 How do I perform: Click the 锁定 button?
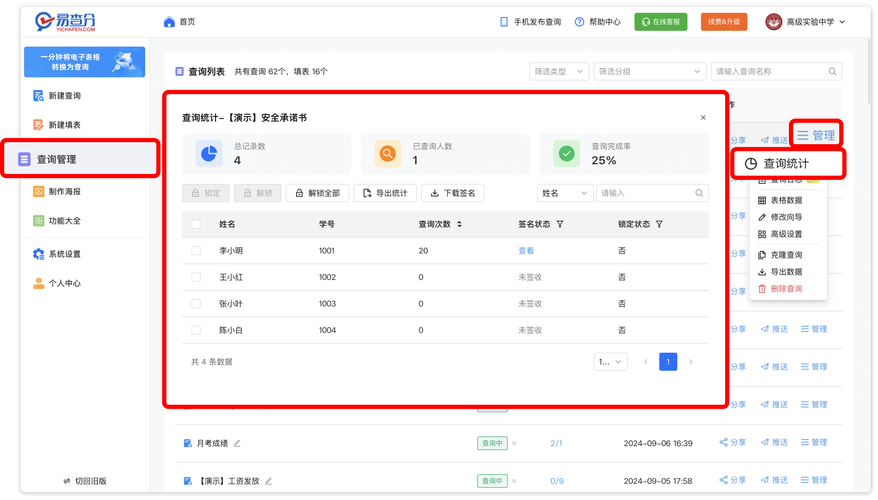click(206, 193)
